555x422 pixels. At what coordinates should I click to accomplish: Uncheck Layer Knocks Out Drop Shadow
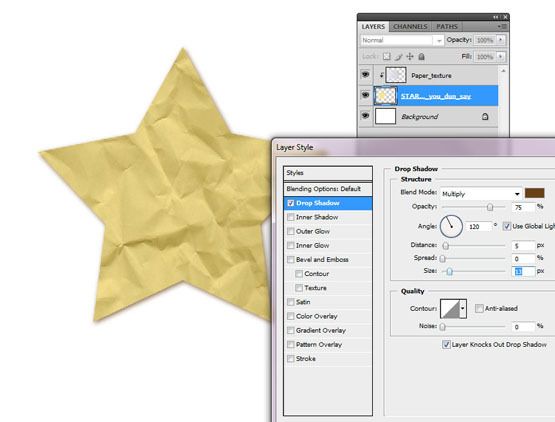pos(446,344)
